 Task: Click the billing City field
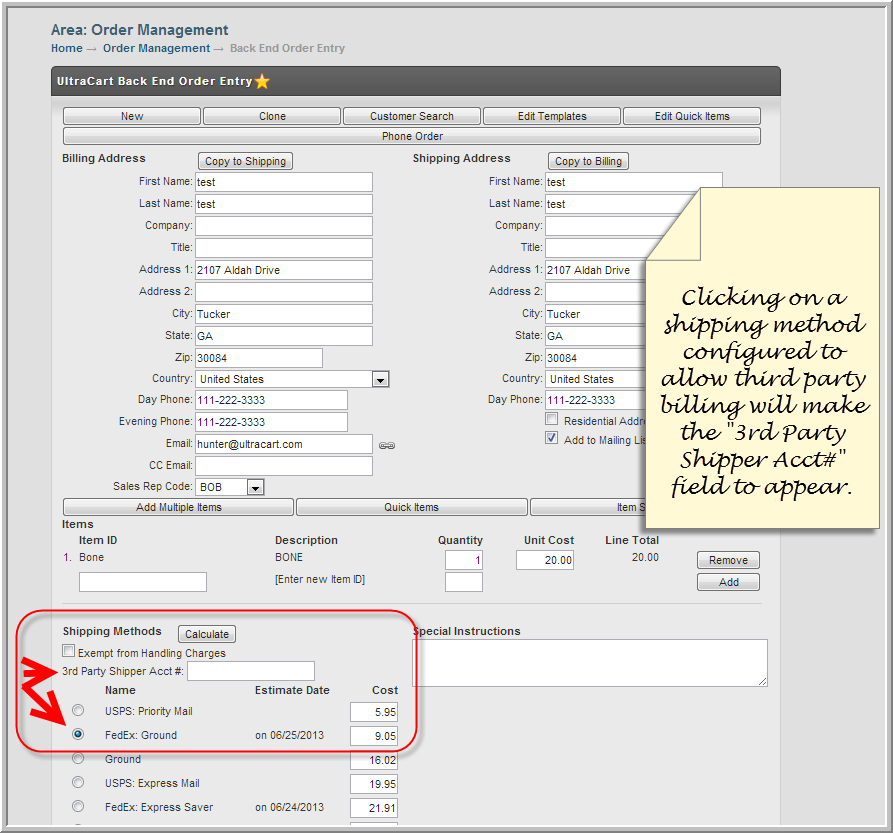284,314
